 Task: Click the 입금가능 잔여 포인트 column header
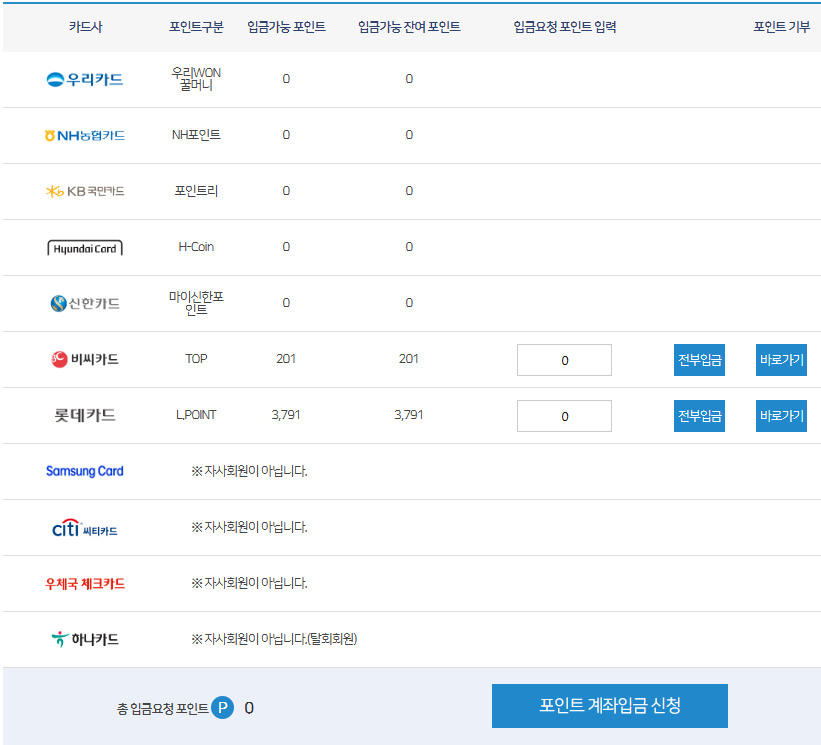coord(409,27)
